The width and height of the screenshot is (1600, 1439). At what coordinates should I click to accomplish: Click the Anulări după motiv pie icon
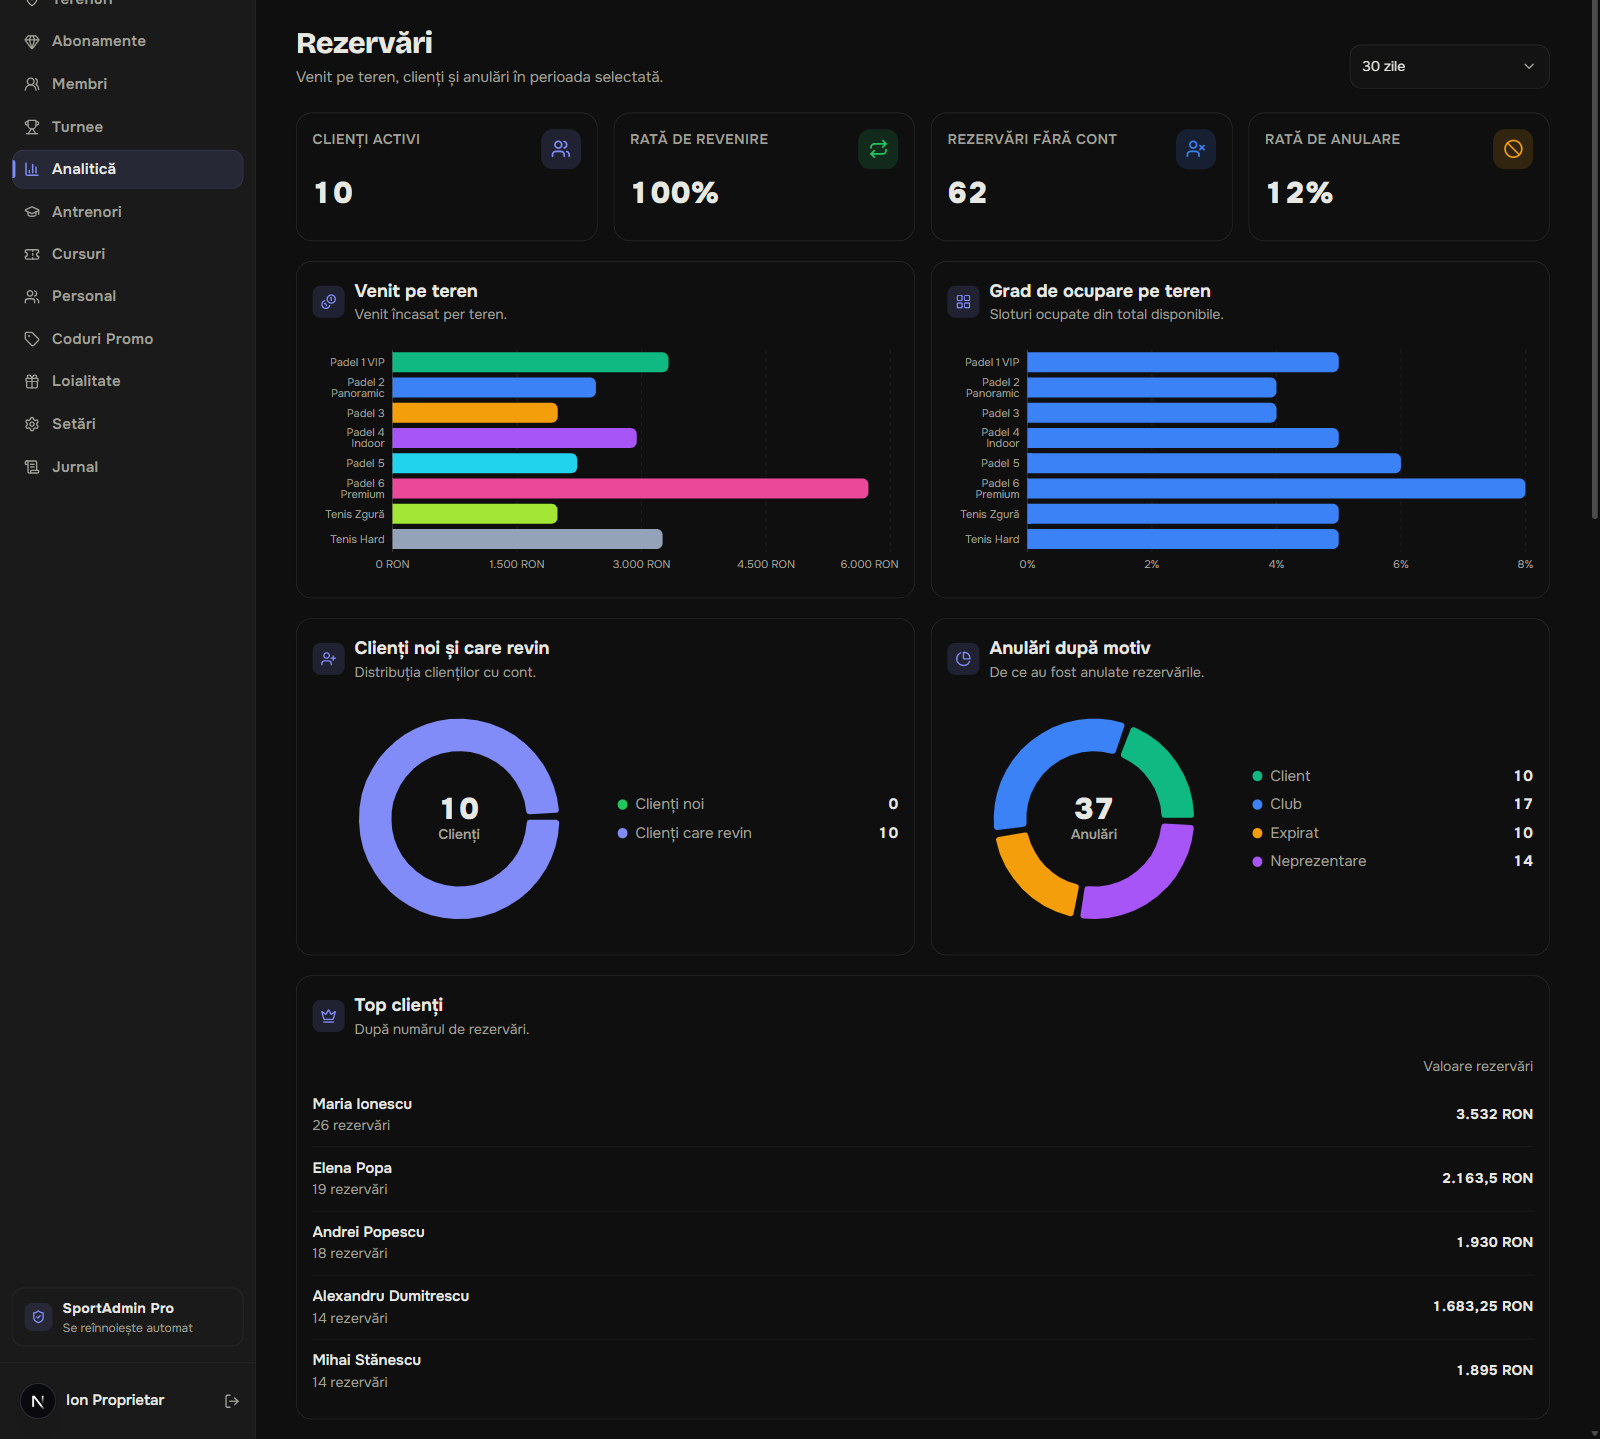pos(963,659)
